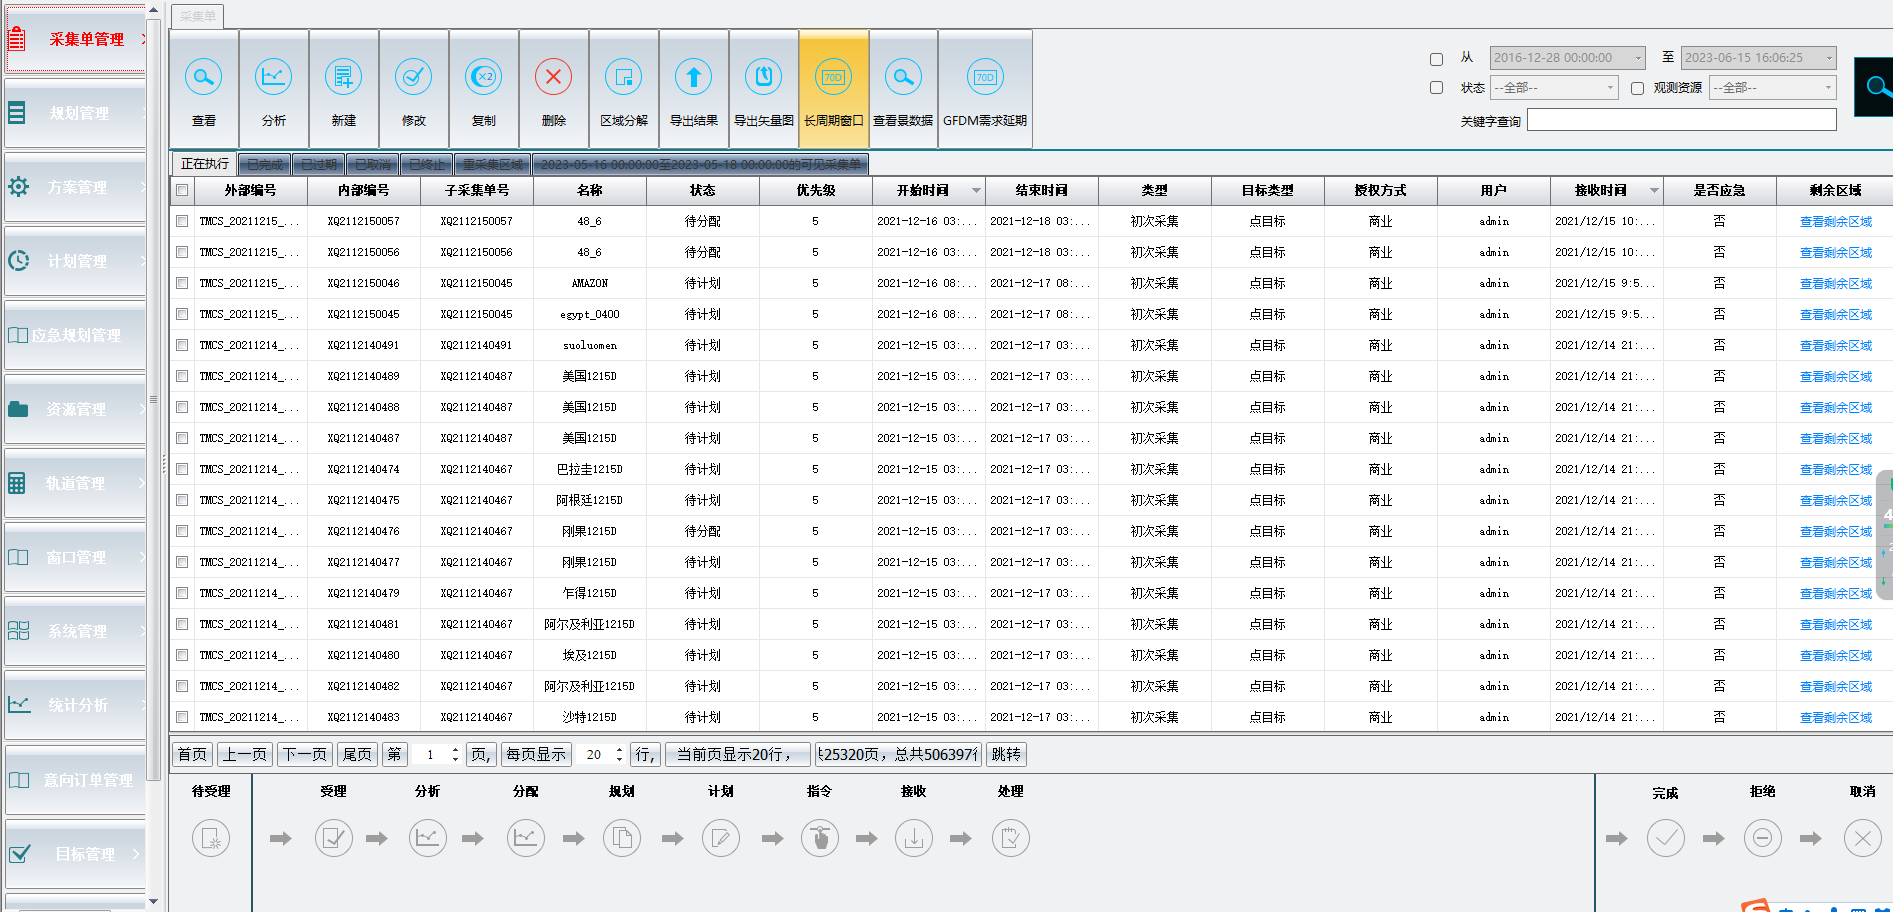Expand the 计划管理 sidebar menu
Image resolution: width=1893 pixels, height=912 pixels.
[76, 261]
